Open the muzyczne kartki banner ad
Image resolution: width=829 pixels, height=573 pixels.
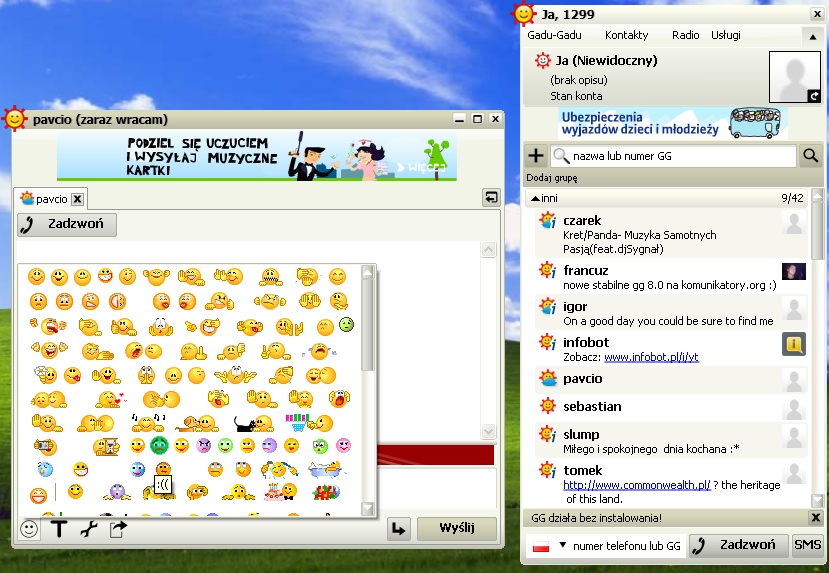click(257, 156)
